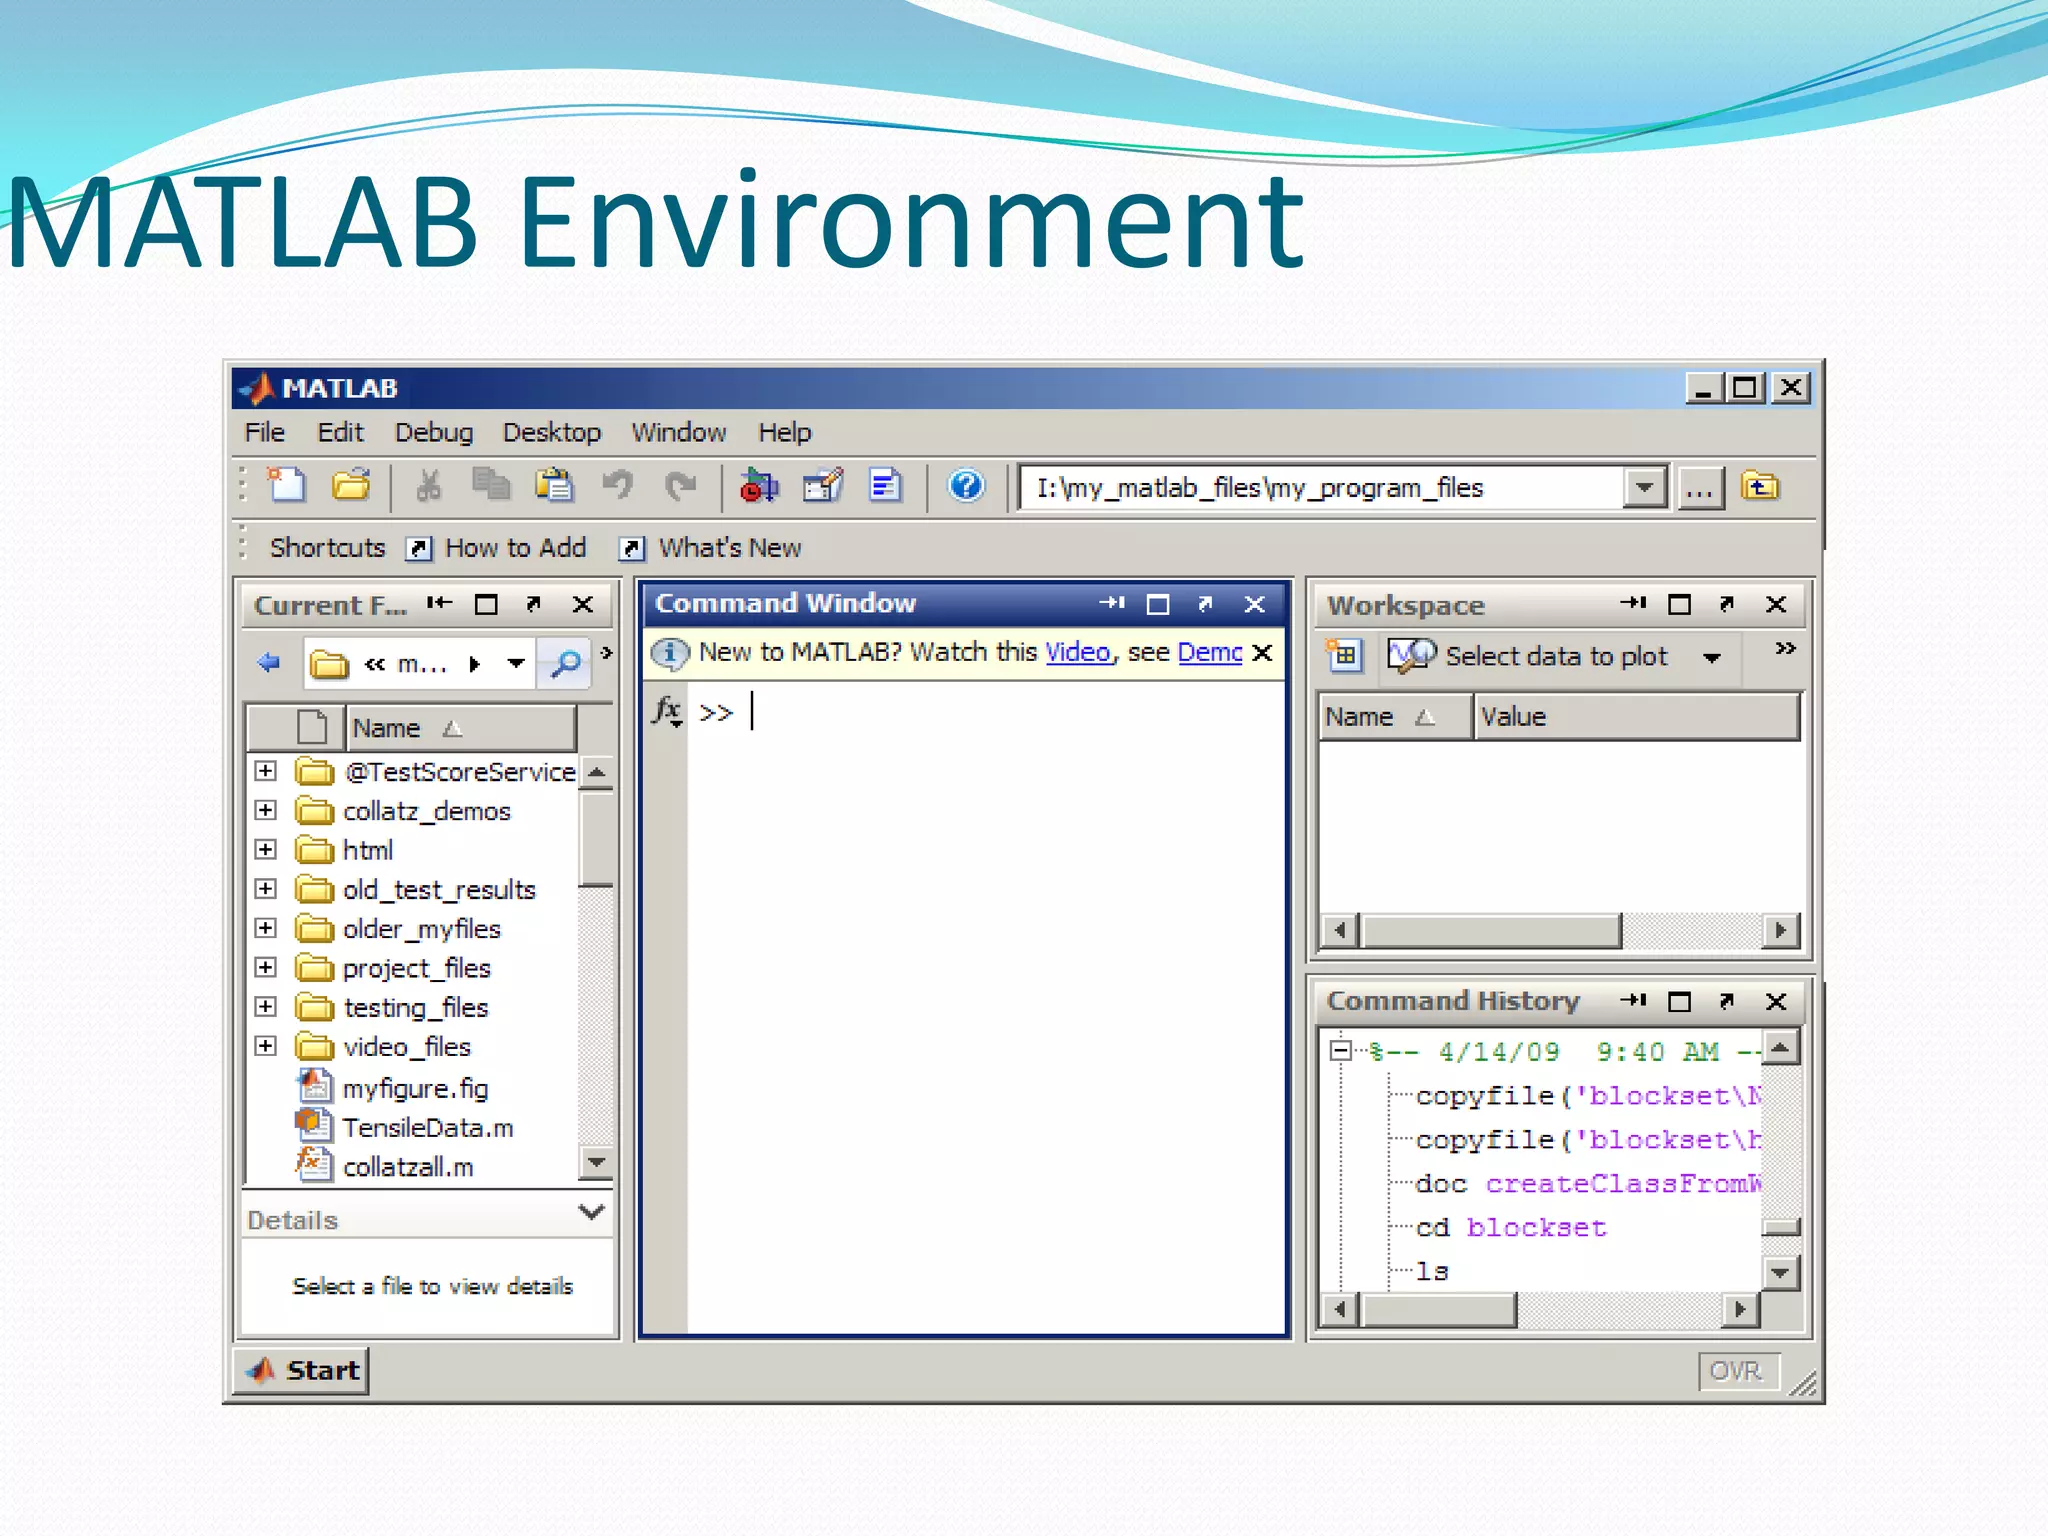Click new variable icon in Workspace

1345,656
